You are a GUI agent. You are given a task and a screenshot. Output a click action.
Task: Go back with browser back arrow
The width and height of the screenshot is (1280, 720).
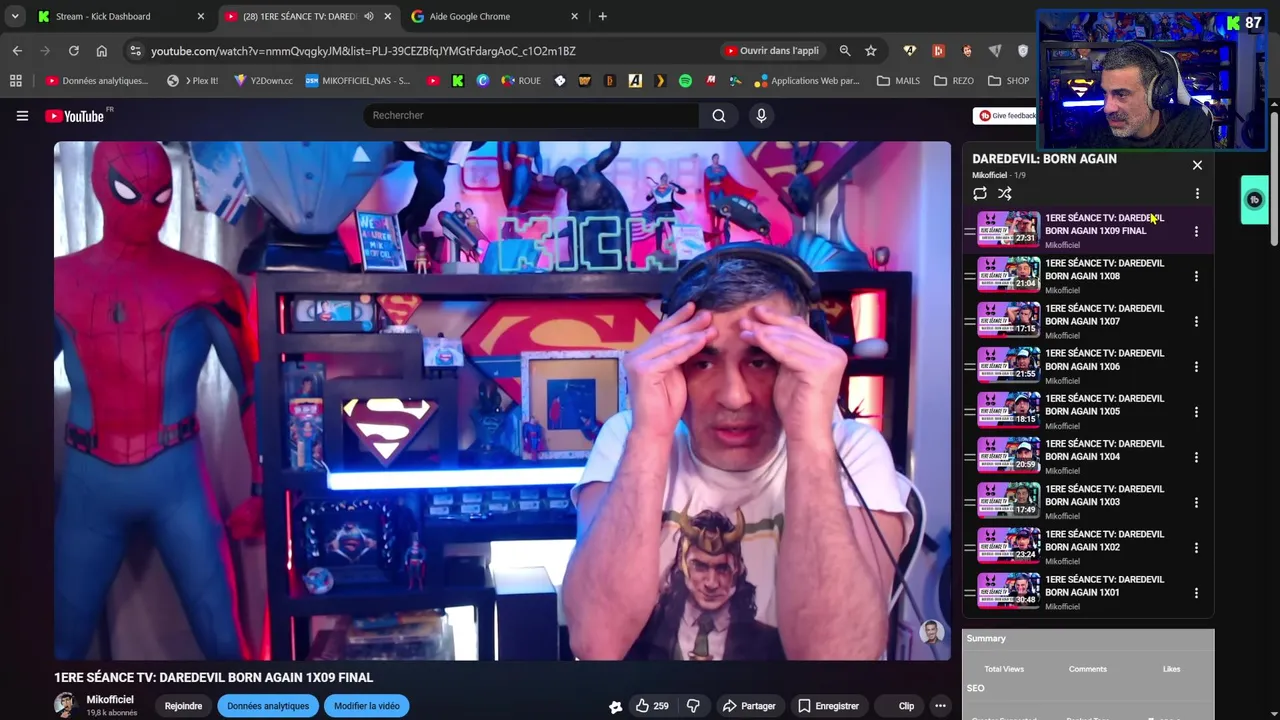point(17,51)
